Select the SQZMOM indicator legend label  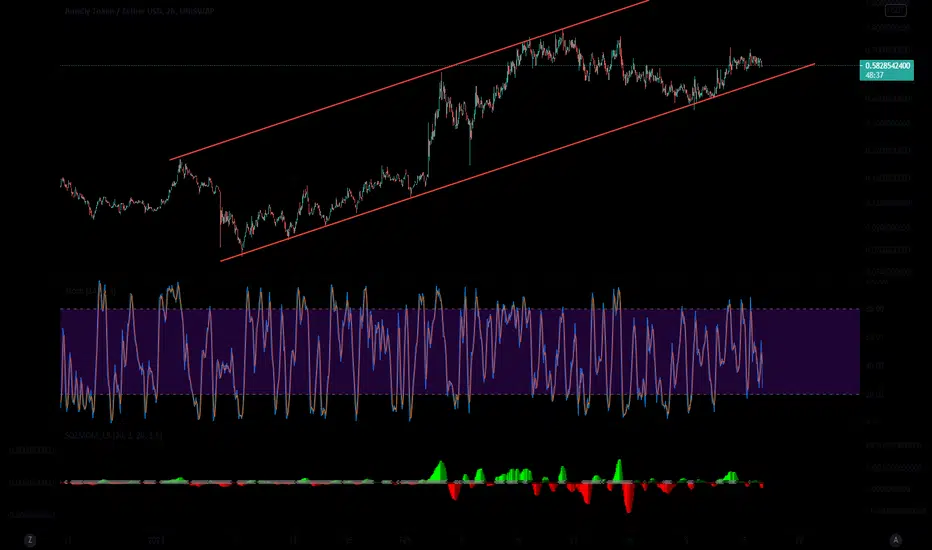[113, 435]
